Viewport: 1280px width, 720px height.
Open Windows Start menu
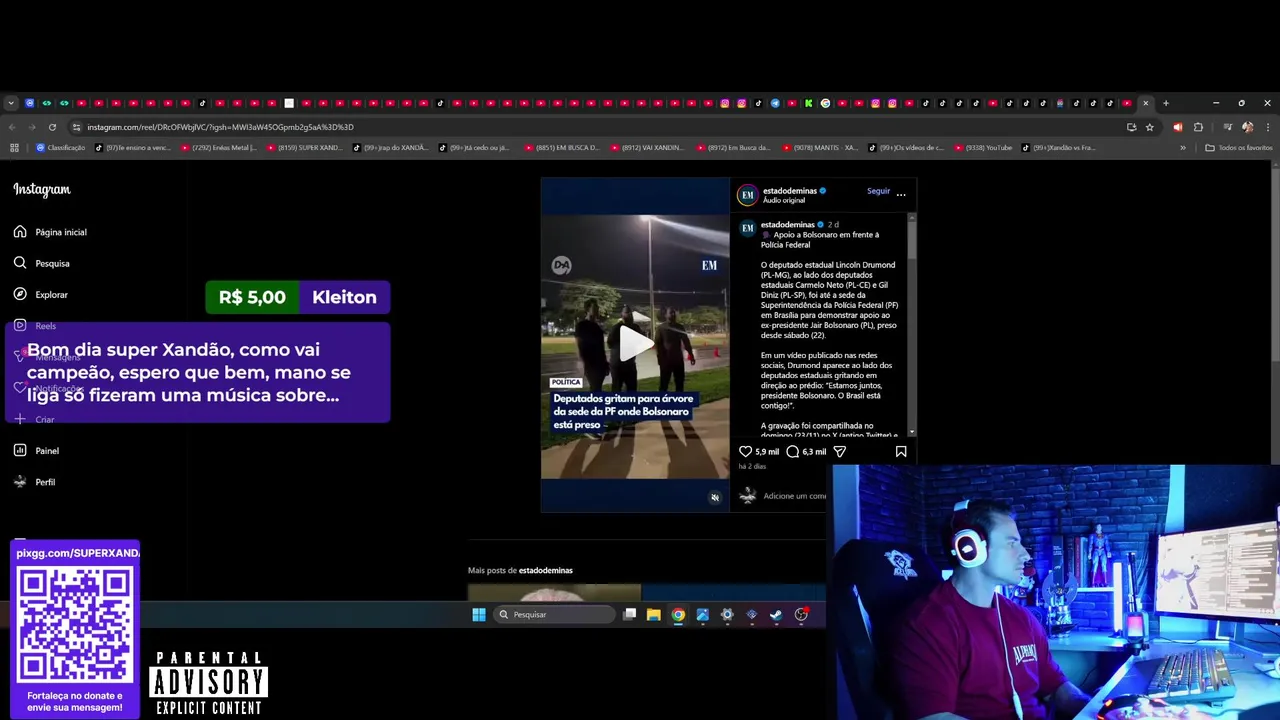pos(479,615)
